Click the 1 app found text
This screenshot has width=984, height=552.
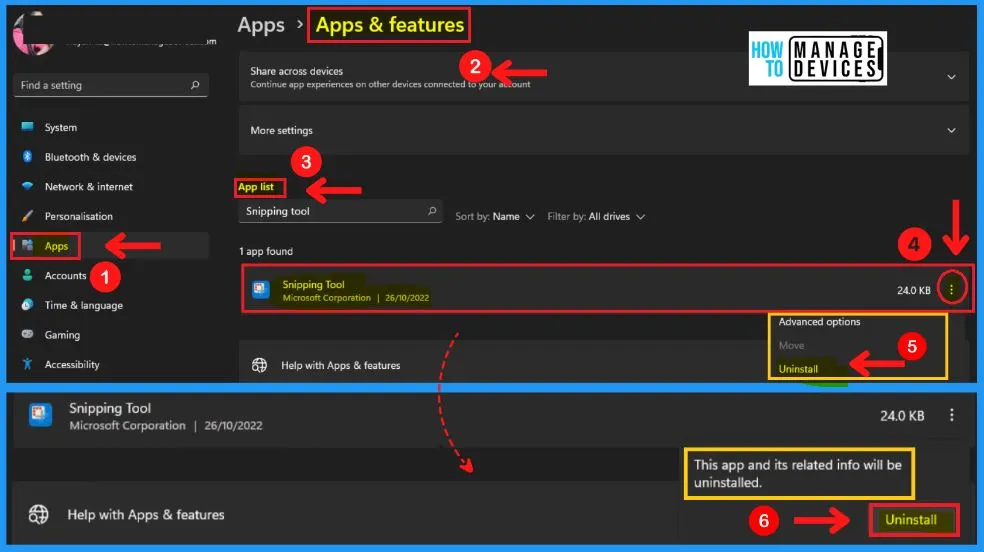265,251
